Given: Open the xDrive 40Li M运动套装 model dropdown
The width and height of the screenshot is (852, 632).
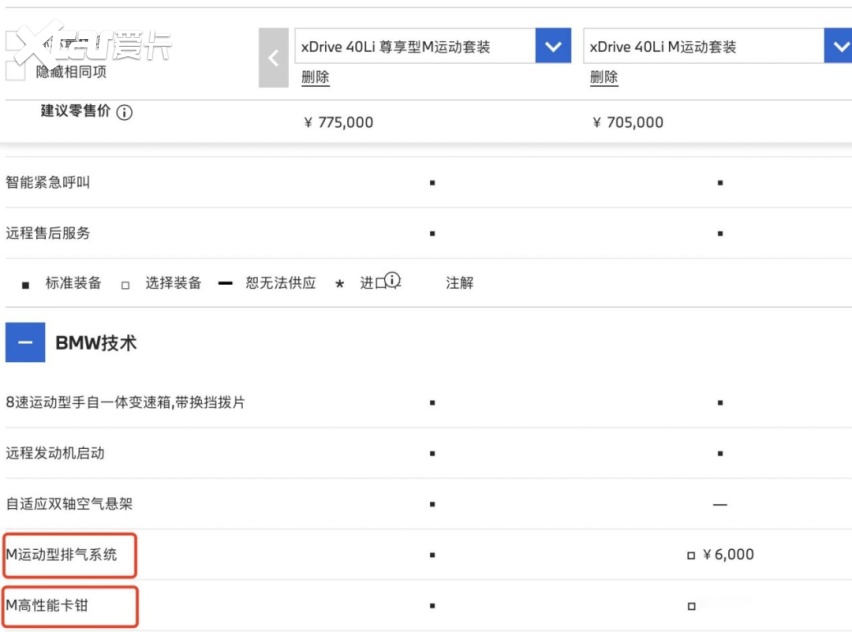Looking at the screenshot, I should click(x=838, y=46).
